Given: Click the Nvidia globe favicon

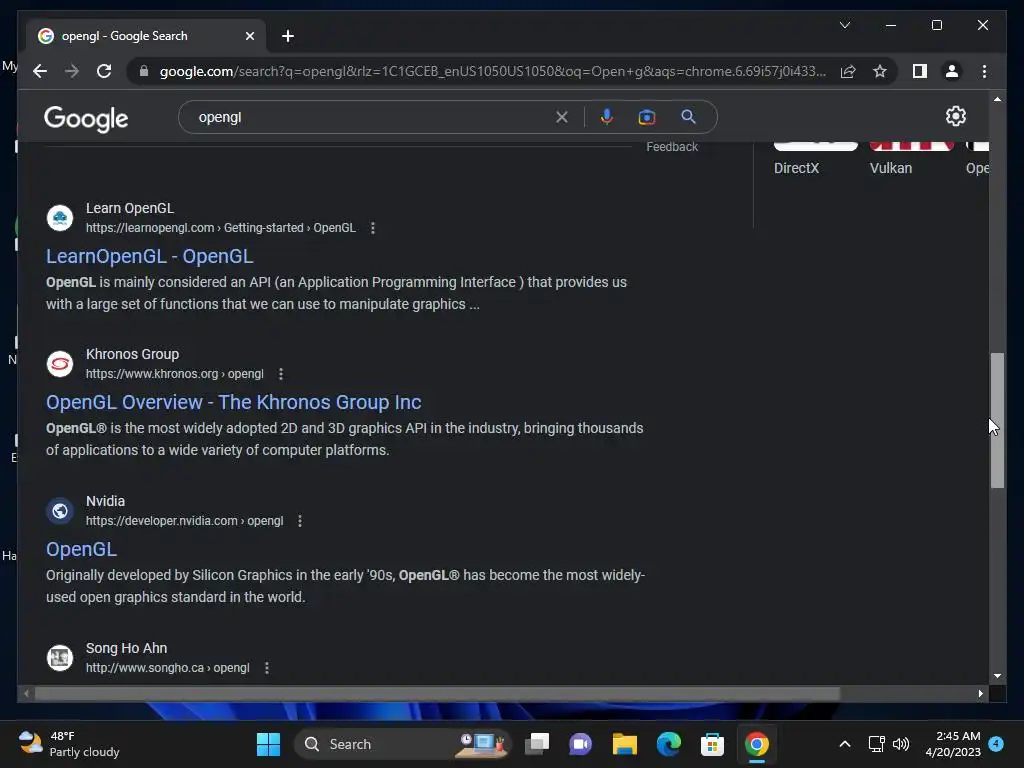Looking at the screenshot, I should tap(60, 511).
